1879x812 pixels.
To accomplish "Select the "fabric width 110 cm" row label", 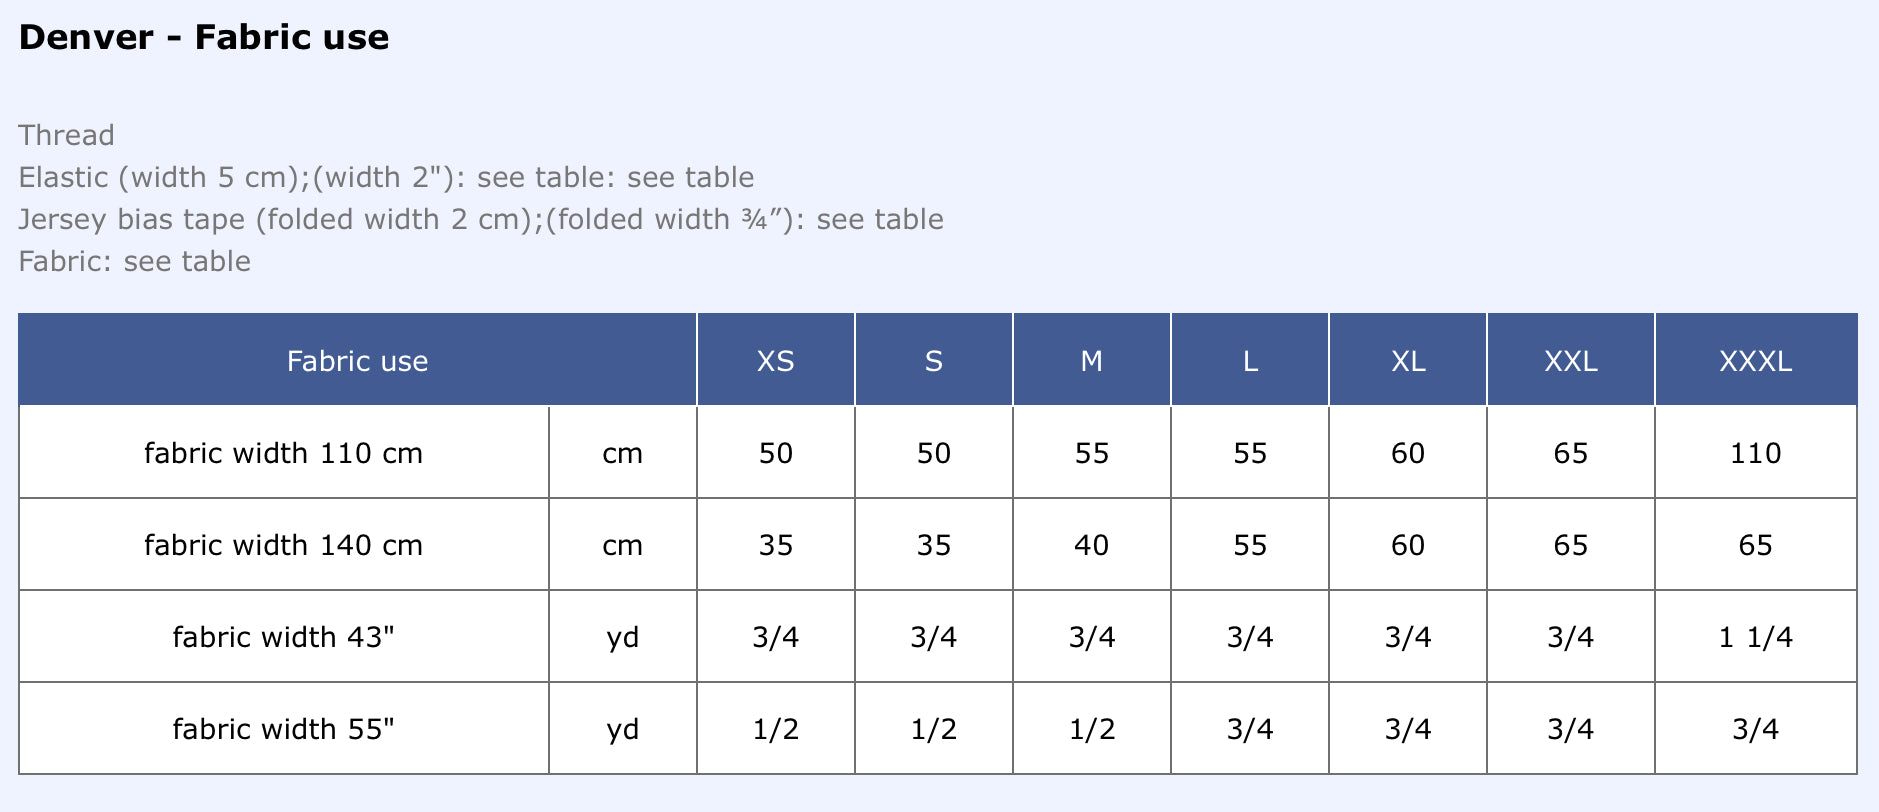I will (283, 453).
